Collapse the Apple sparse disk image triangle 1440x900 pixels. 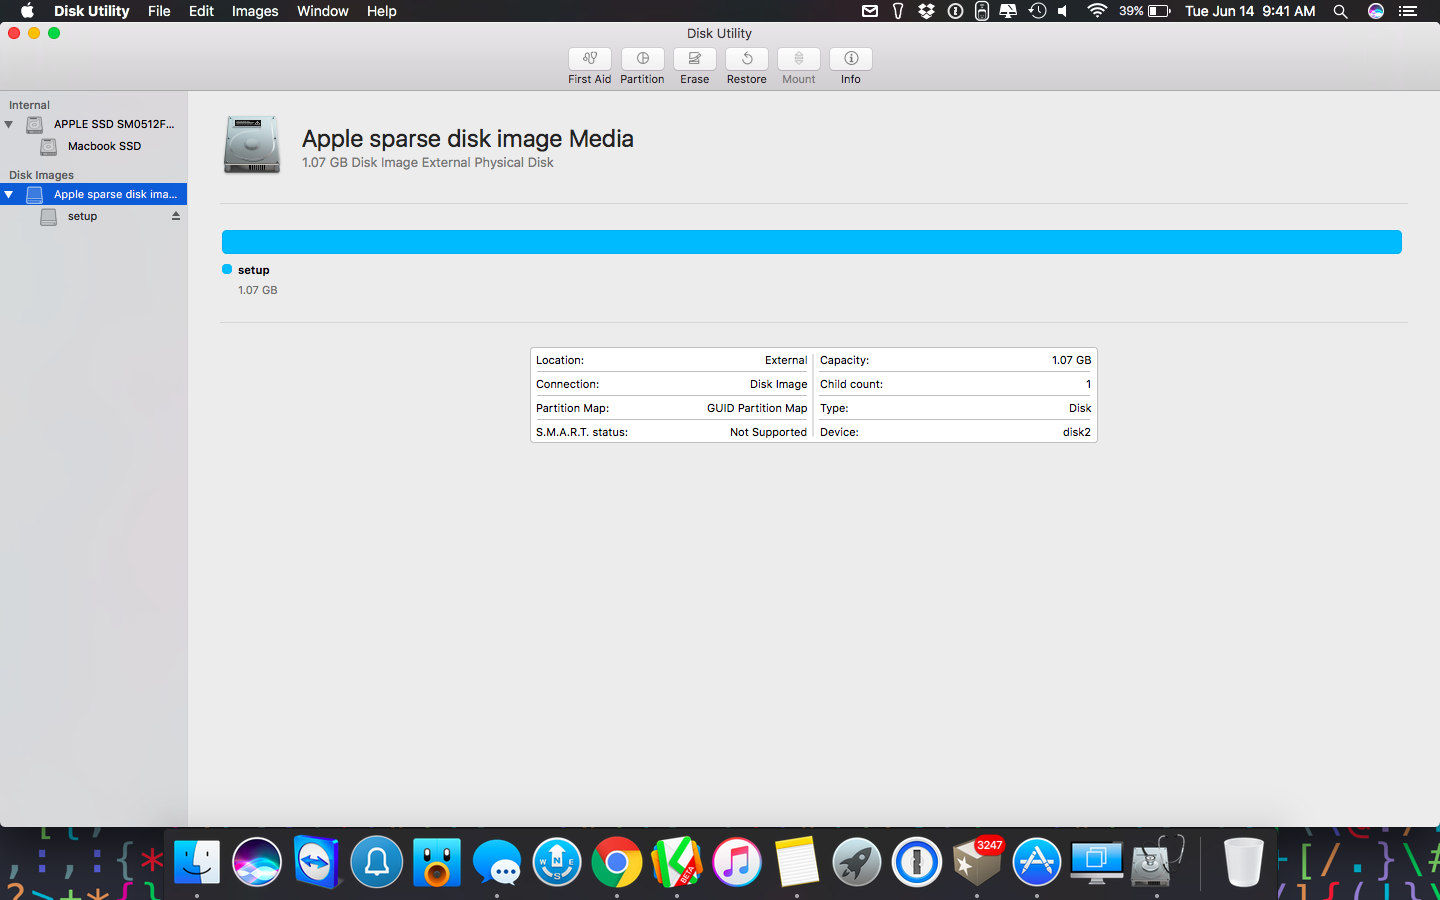[x=9, y=194]
